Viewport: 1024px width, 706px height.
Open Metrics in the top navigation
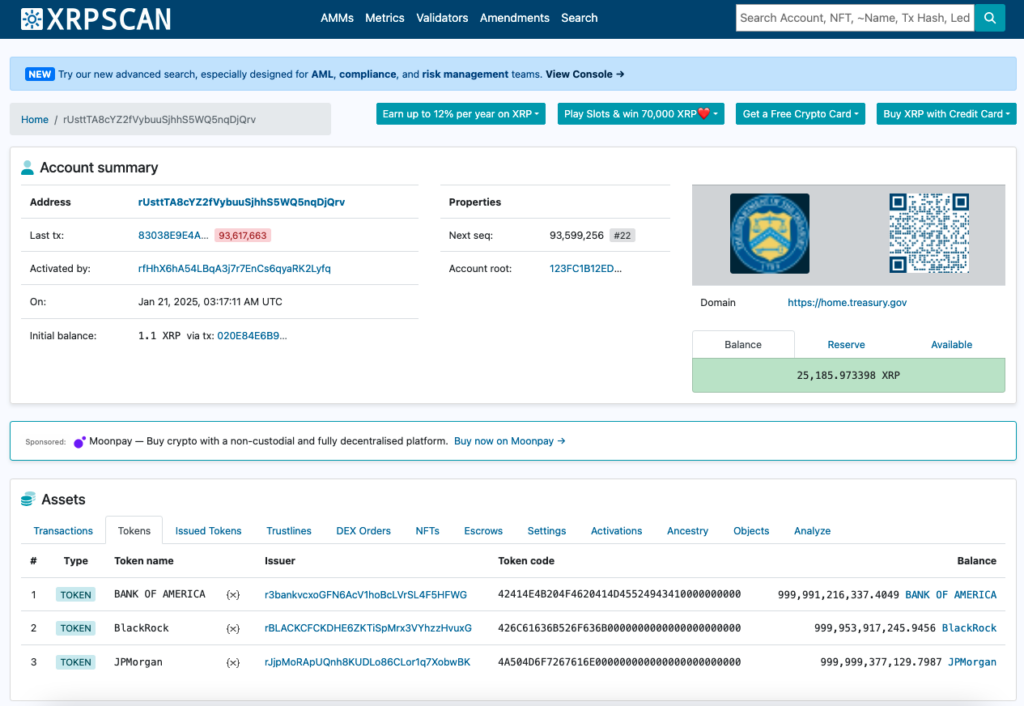385,18
